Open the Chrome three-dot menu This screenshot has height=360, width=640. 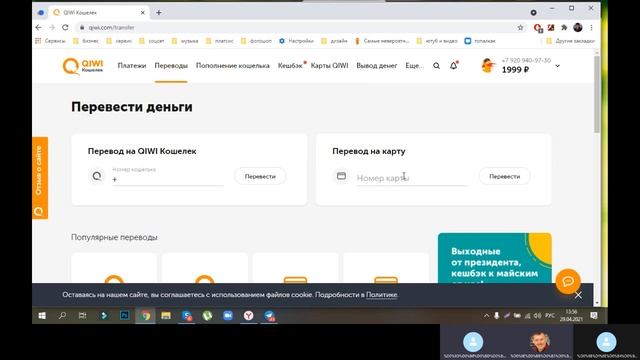591,27
